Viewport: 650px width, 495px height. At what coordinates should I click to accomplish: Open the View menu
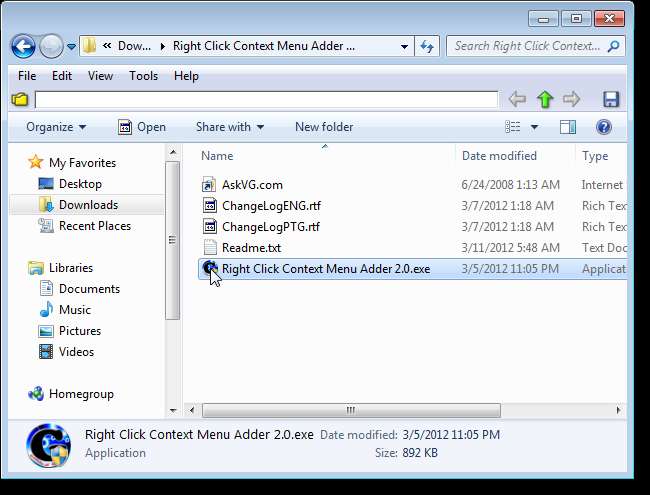point(100,75)
